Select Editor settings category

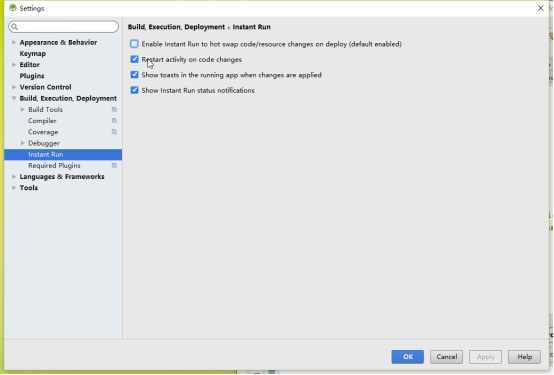(29, 65)
